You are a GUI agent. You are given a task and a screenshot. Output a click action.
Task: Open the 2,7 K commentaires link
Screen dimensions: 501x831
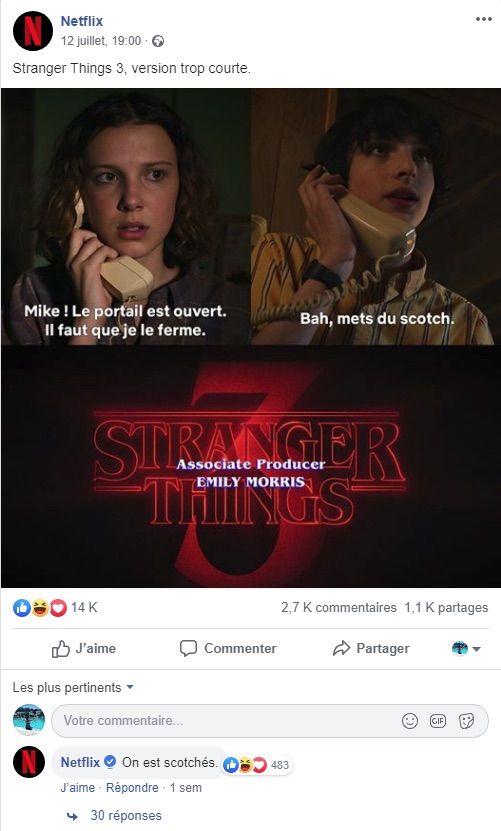pyautogui.click(x=339, y=607)
